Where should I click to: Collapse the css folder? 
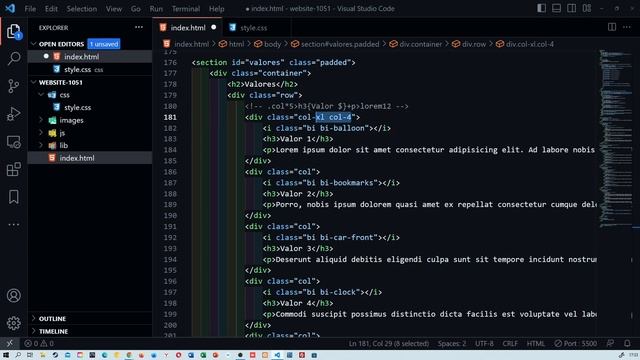41,95
